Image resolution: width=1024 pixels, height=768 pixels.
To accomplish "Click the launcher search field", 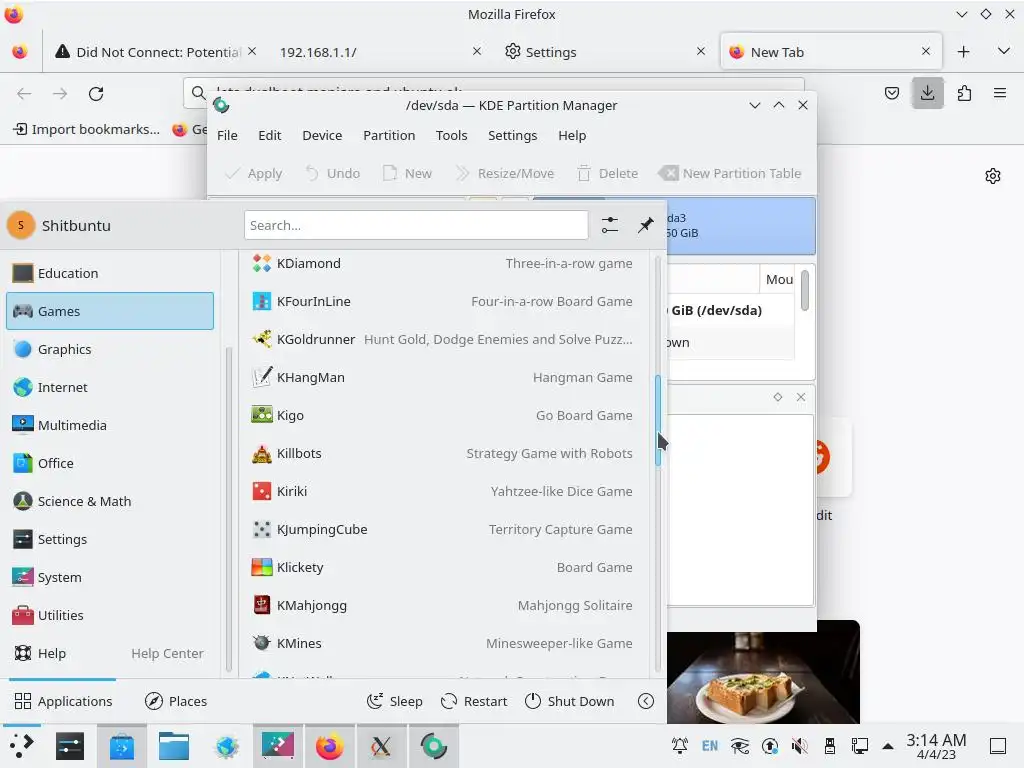I will pos(416,225).
